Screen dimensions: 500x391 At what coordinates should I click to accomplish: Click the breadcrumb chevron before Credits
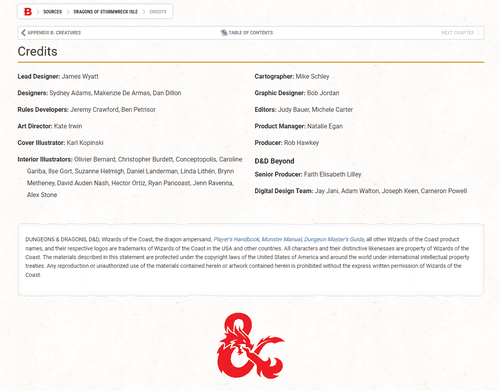(x=144, y=12)
